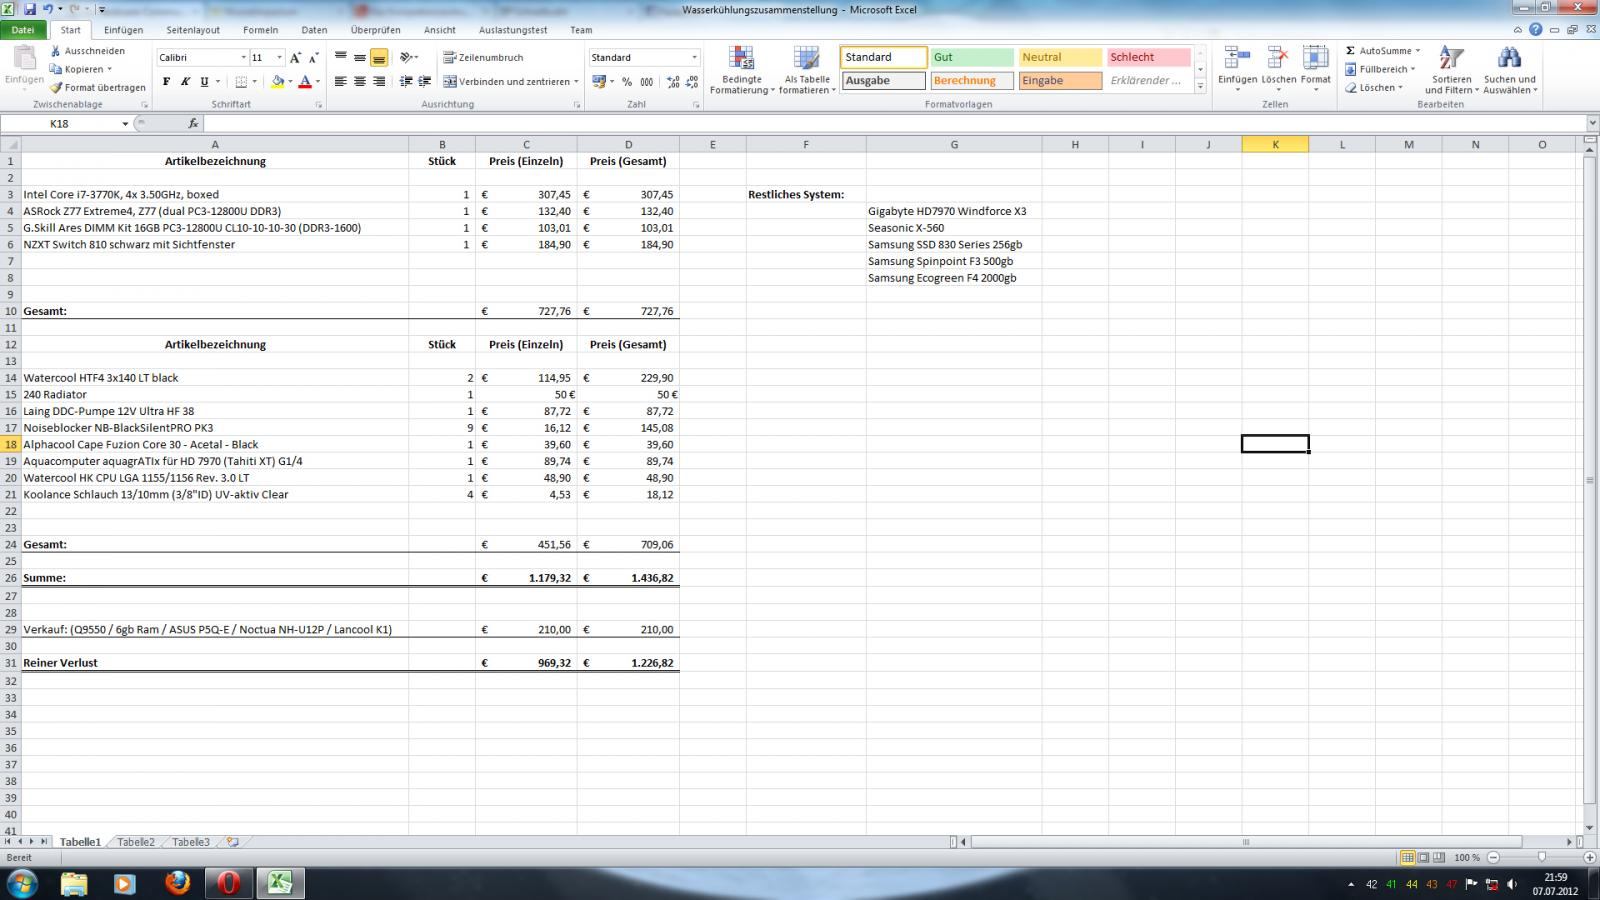Screen dimensions: 1600x900
Task: Open the Format button in Zellen group
Action: (x=1315, y=70)
